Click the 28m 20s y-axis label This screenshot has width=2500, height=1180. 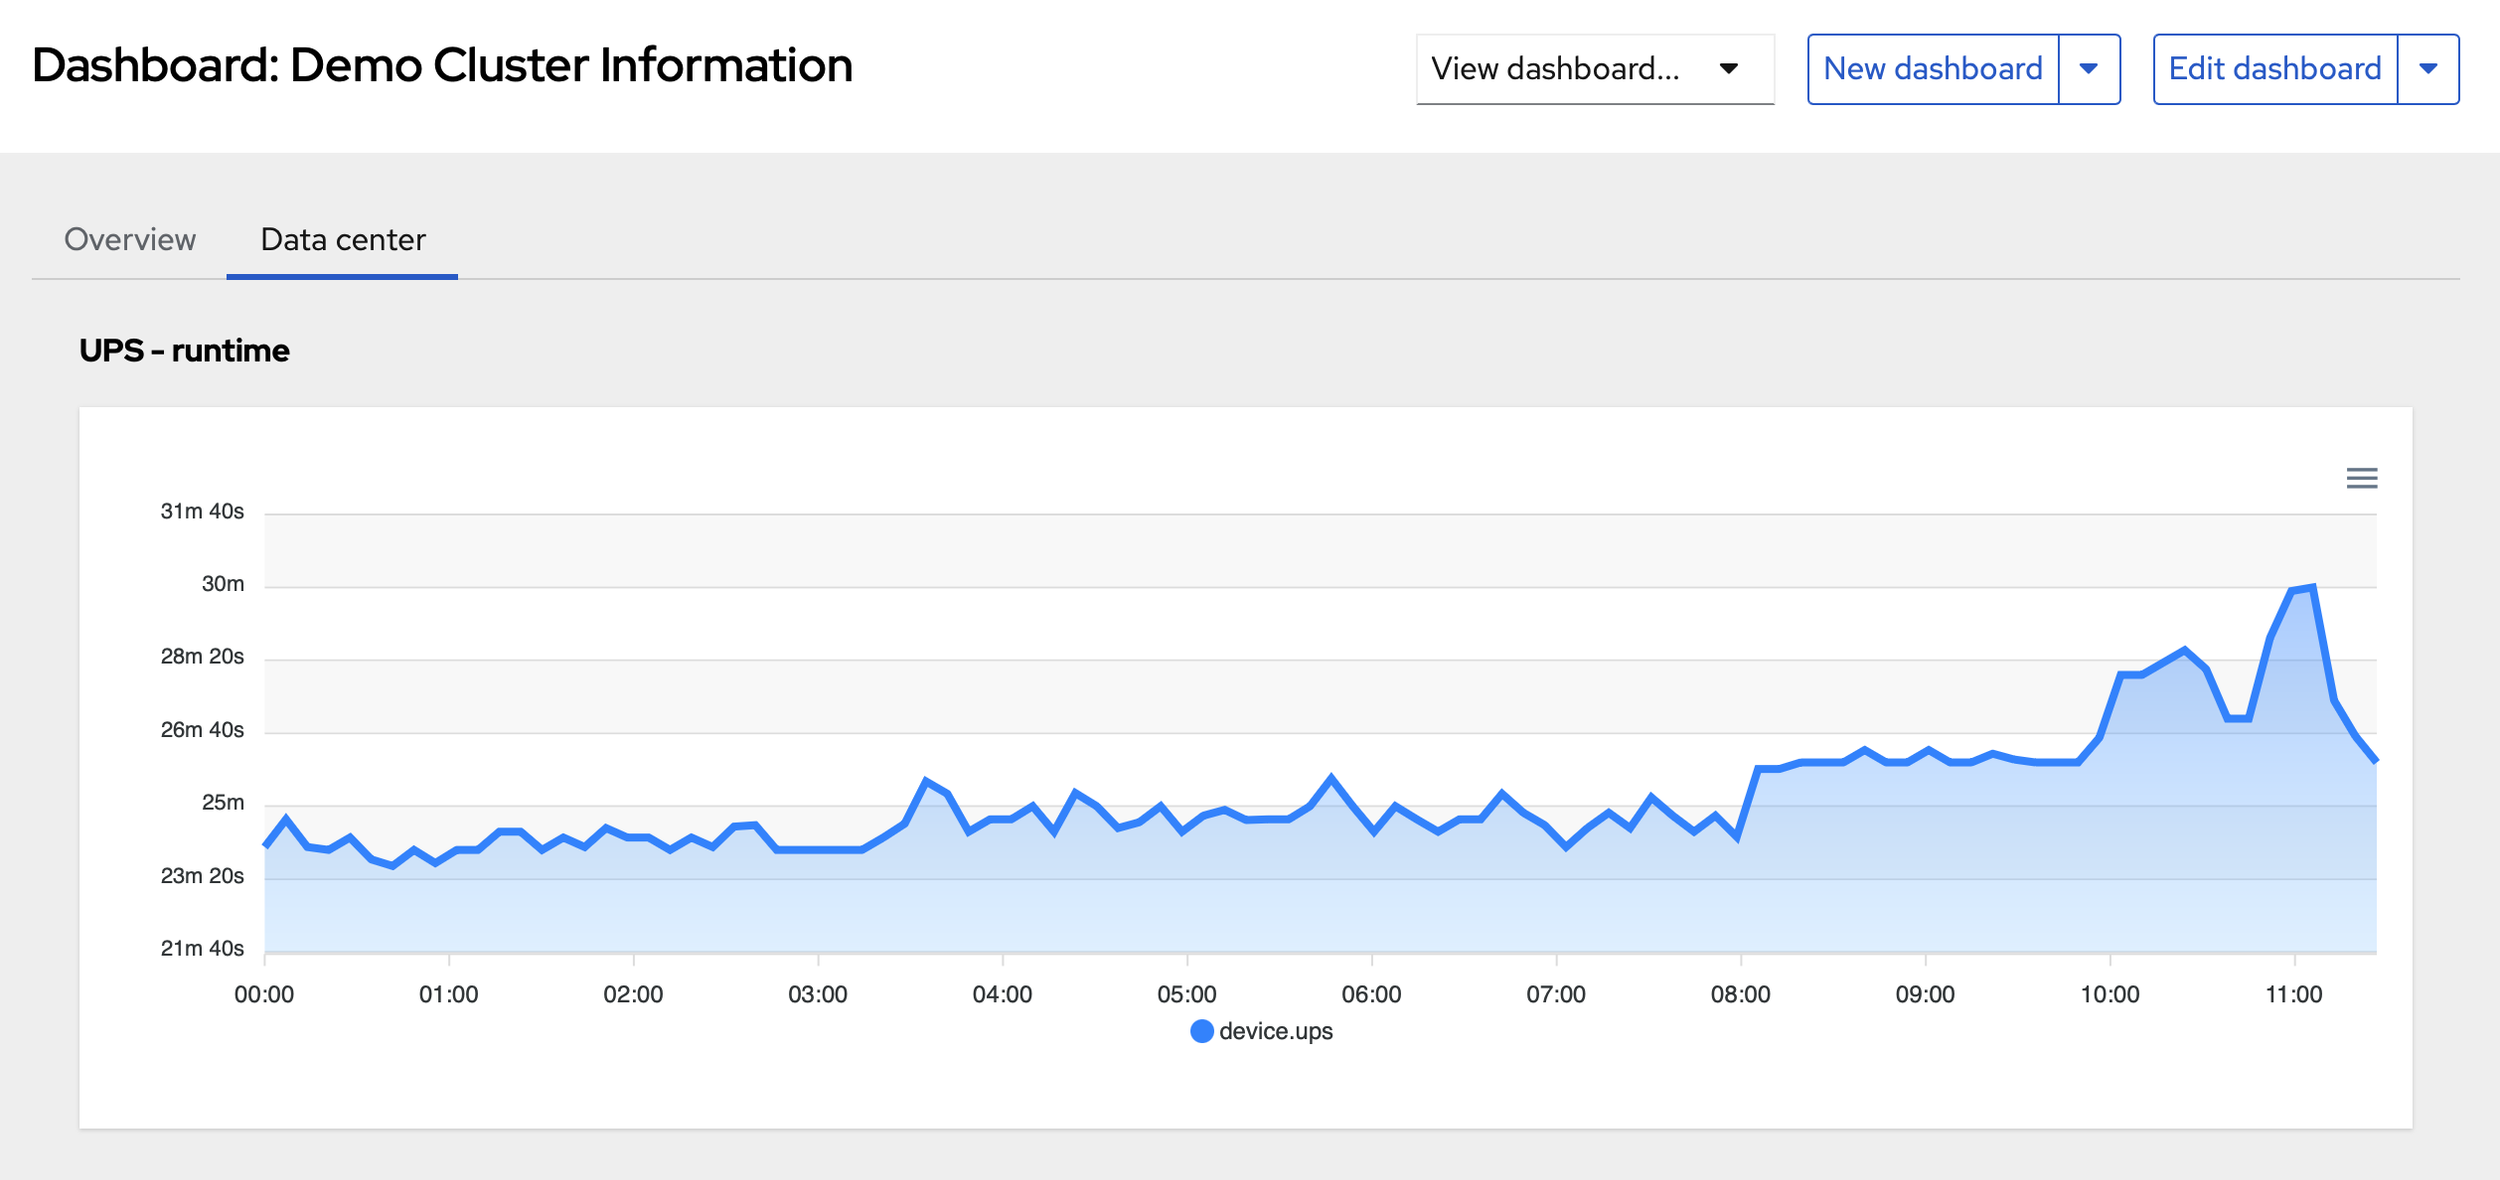(x=202, y=657)
